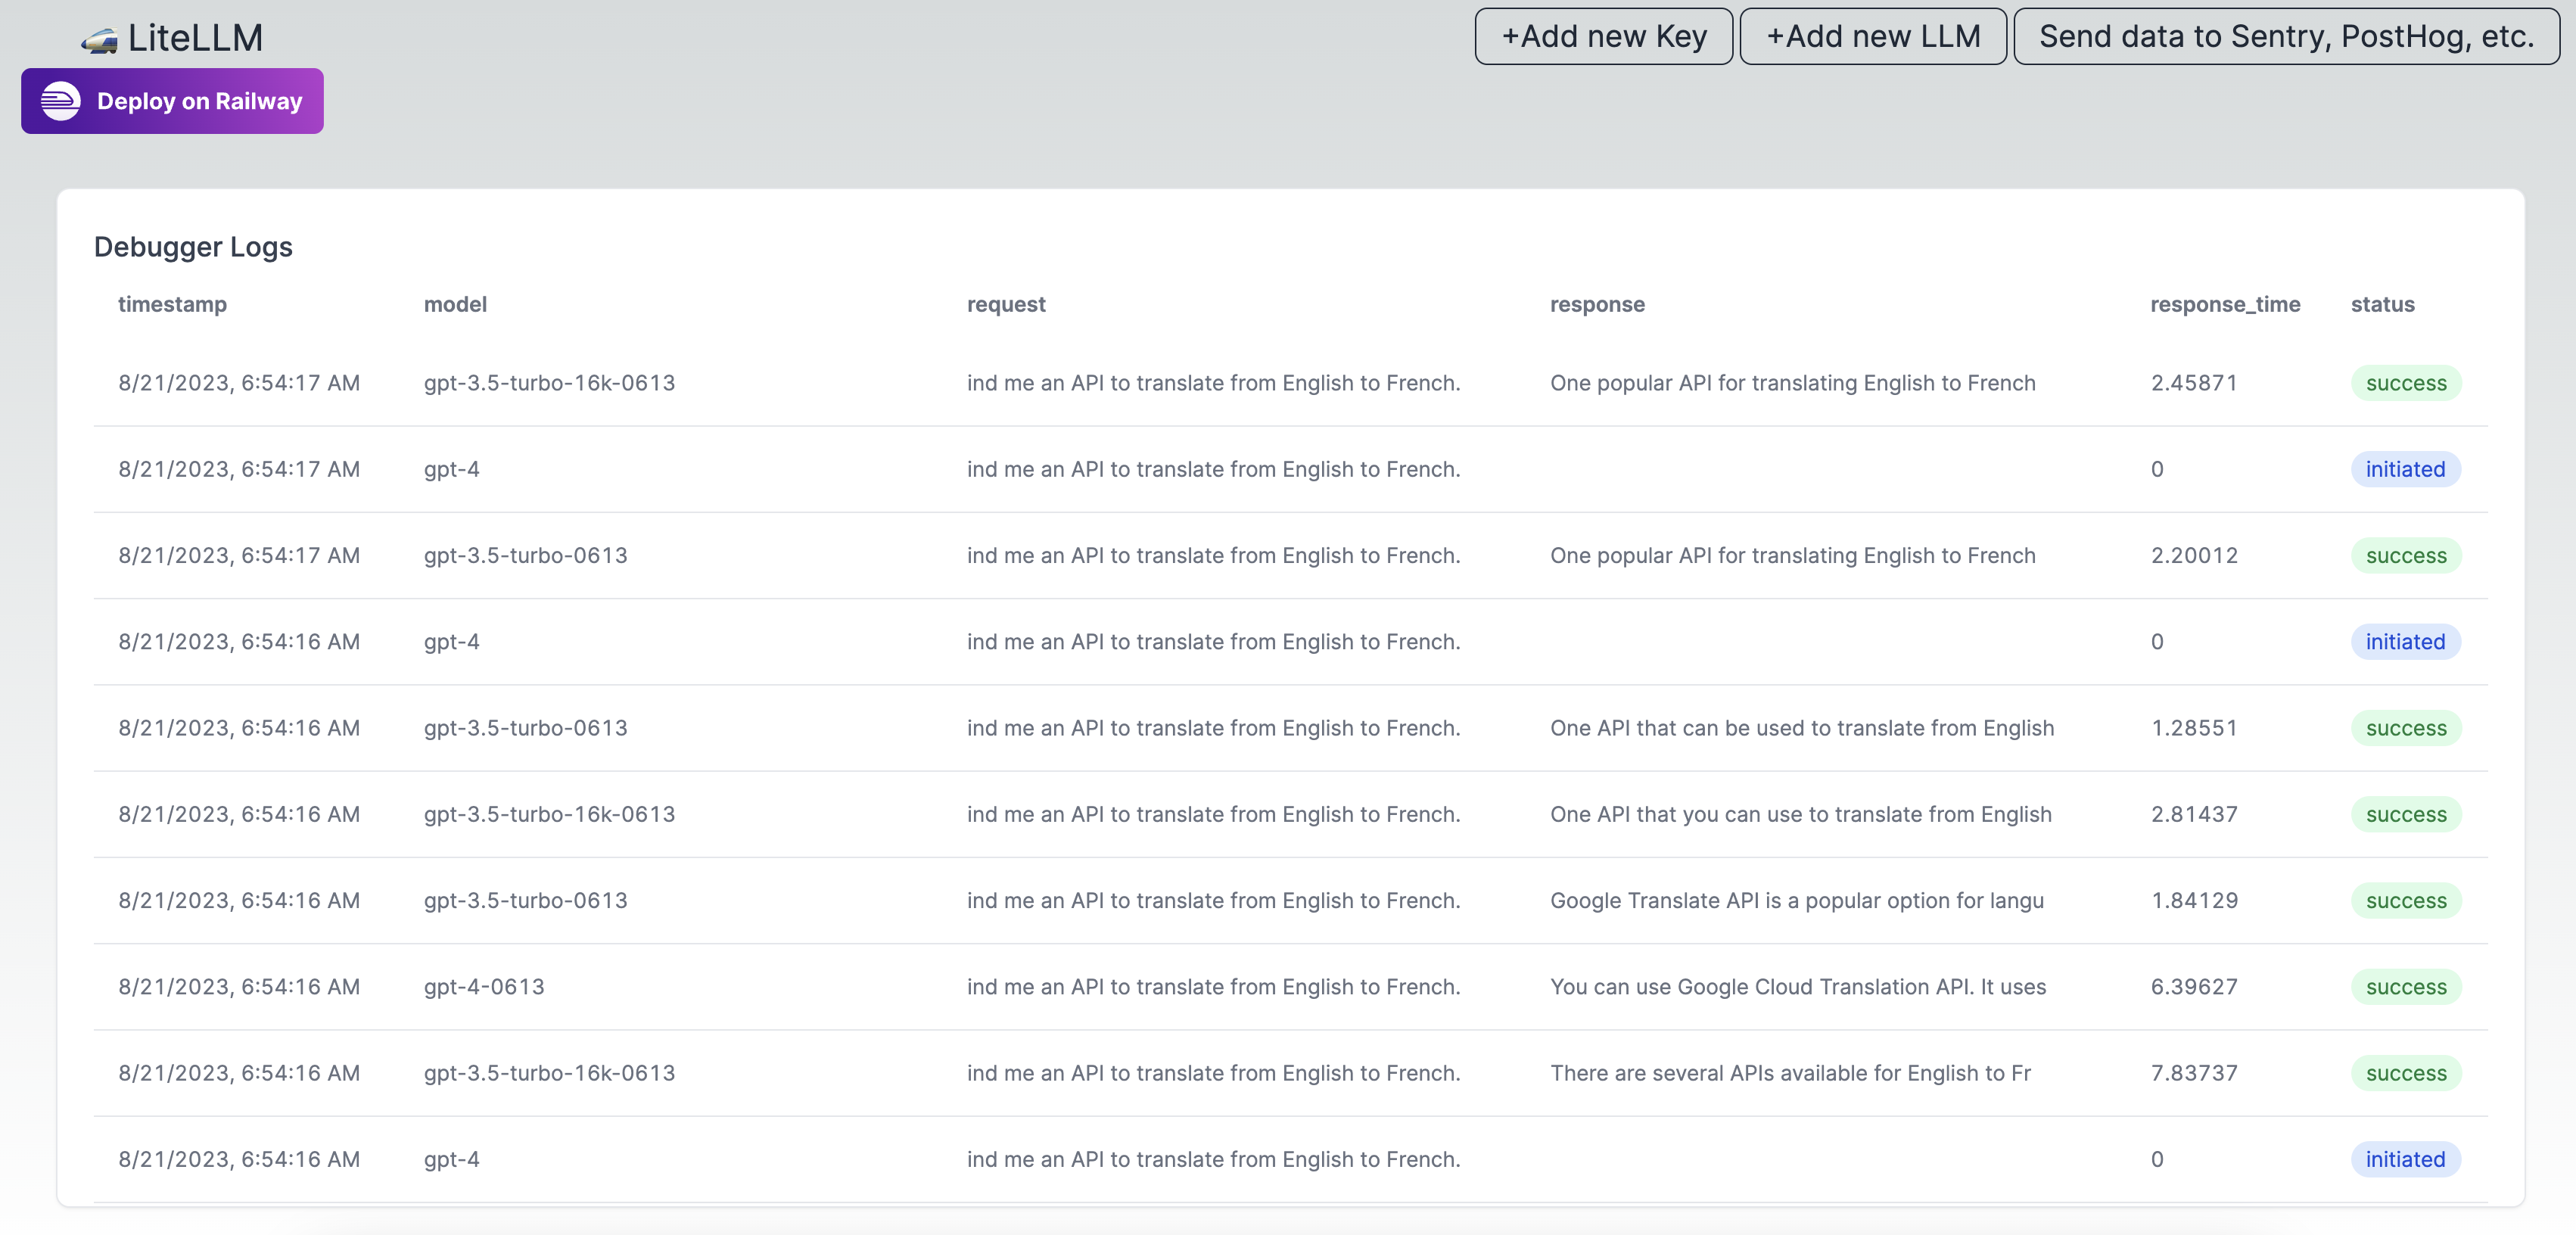The width and height of the screenshot is (2576, 1235).
Task: Click the +Add new Key button
Action: tap(1603, 37)
